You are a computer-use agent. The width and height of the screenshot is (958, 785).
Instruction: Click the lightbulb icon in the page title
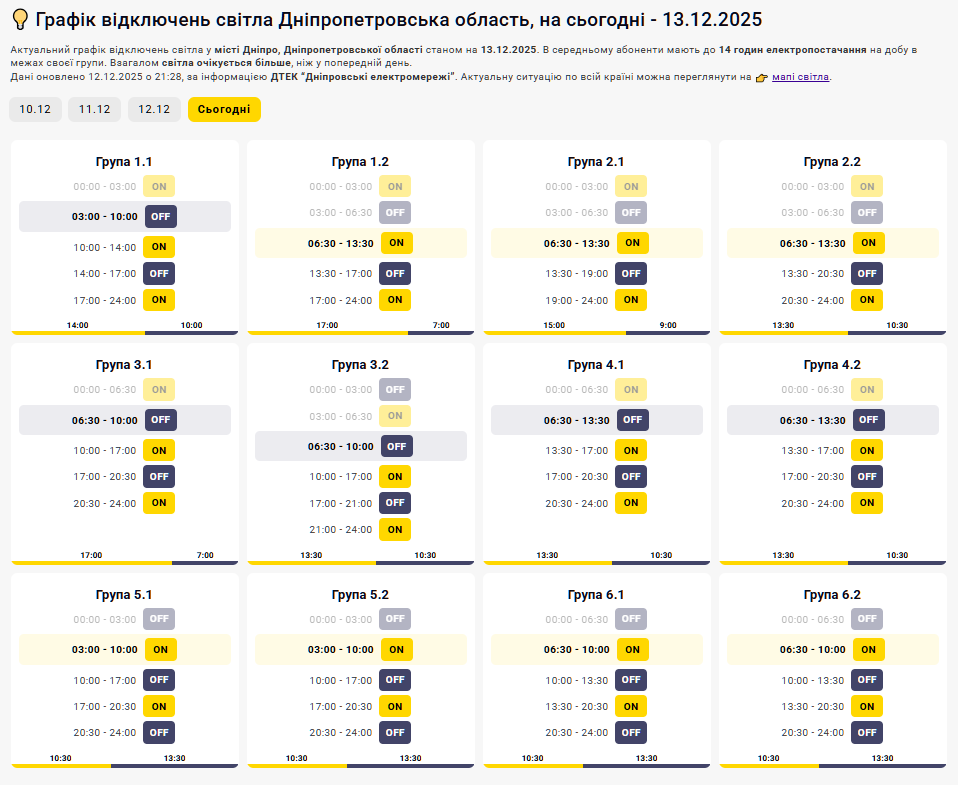click(x=18, y=18)
